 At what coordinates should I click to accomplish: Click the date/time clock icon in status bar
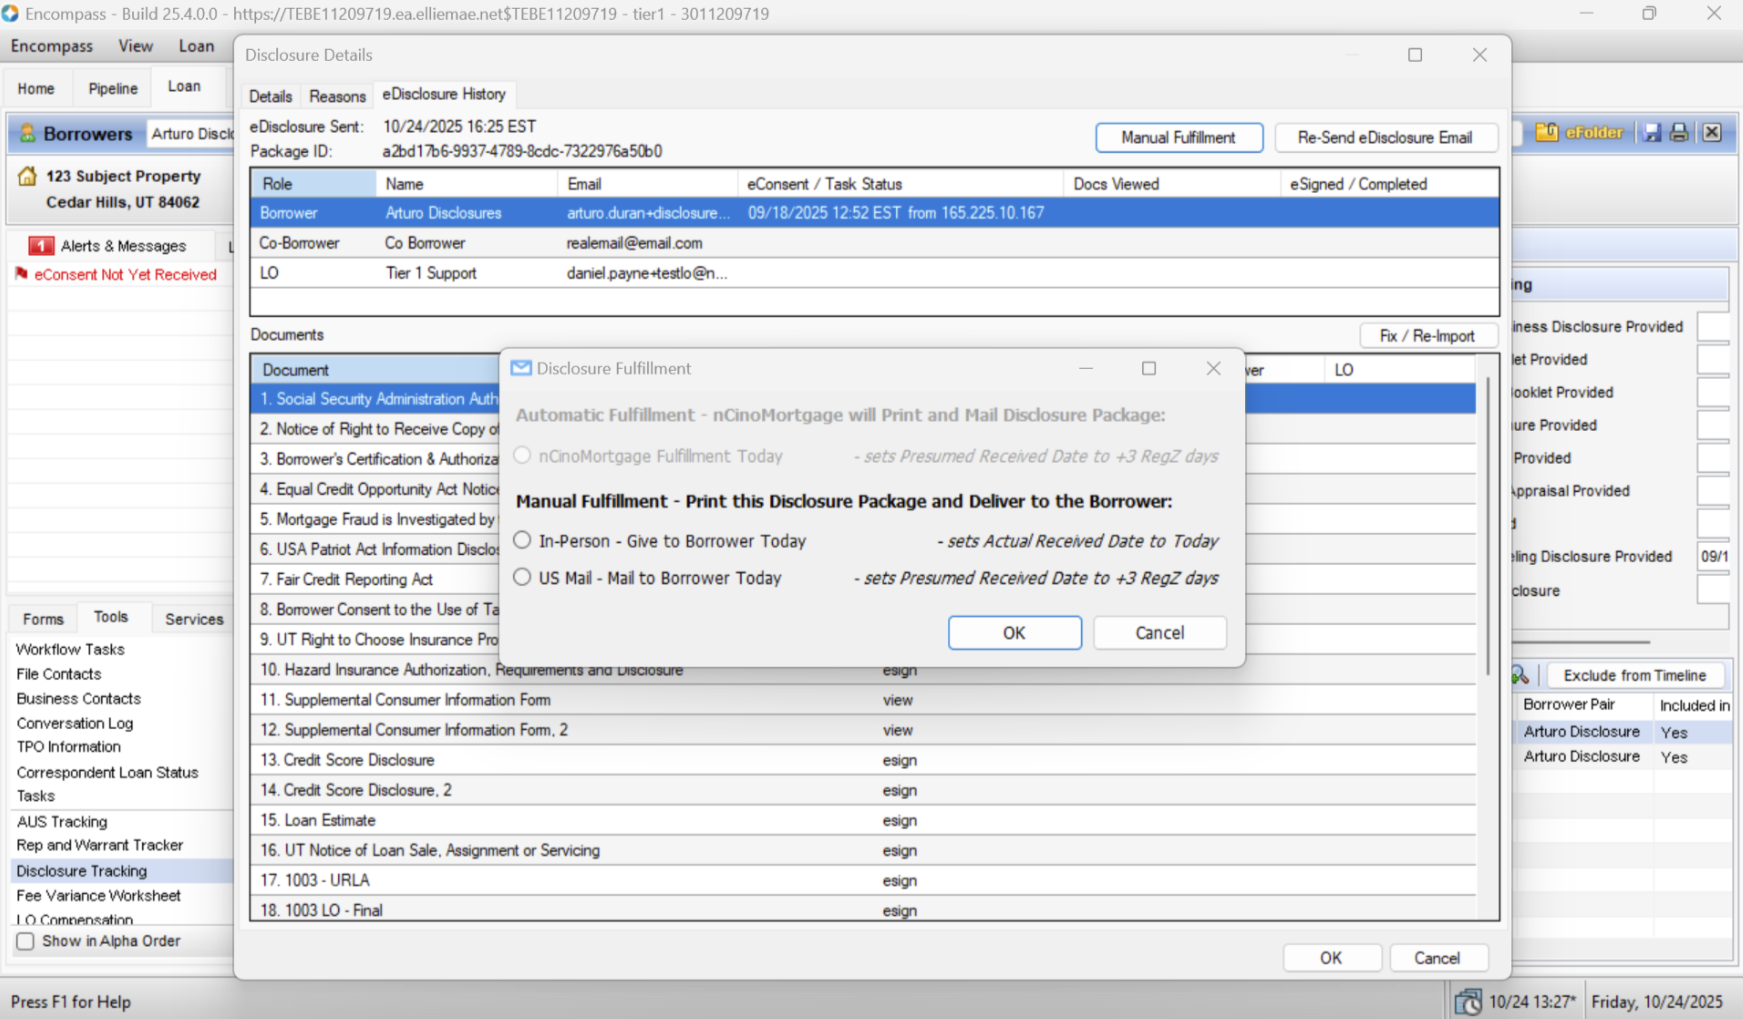(x=1468, y=1001)
